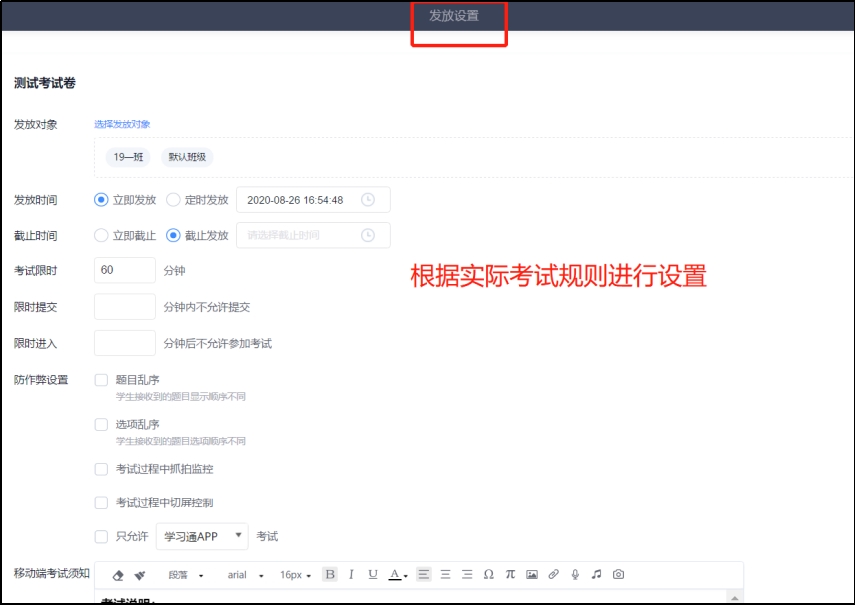Click the eraser clear-format icon
The width and height of the screenshot is (855, 605).
[118, 575]
